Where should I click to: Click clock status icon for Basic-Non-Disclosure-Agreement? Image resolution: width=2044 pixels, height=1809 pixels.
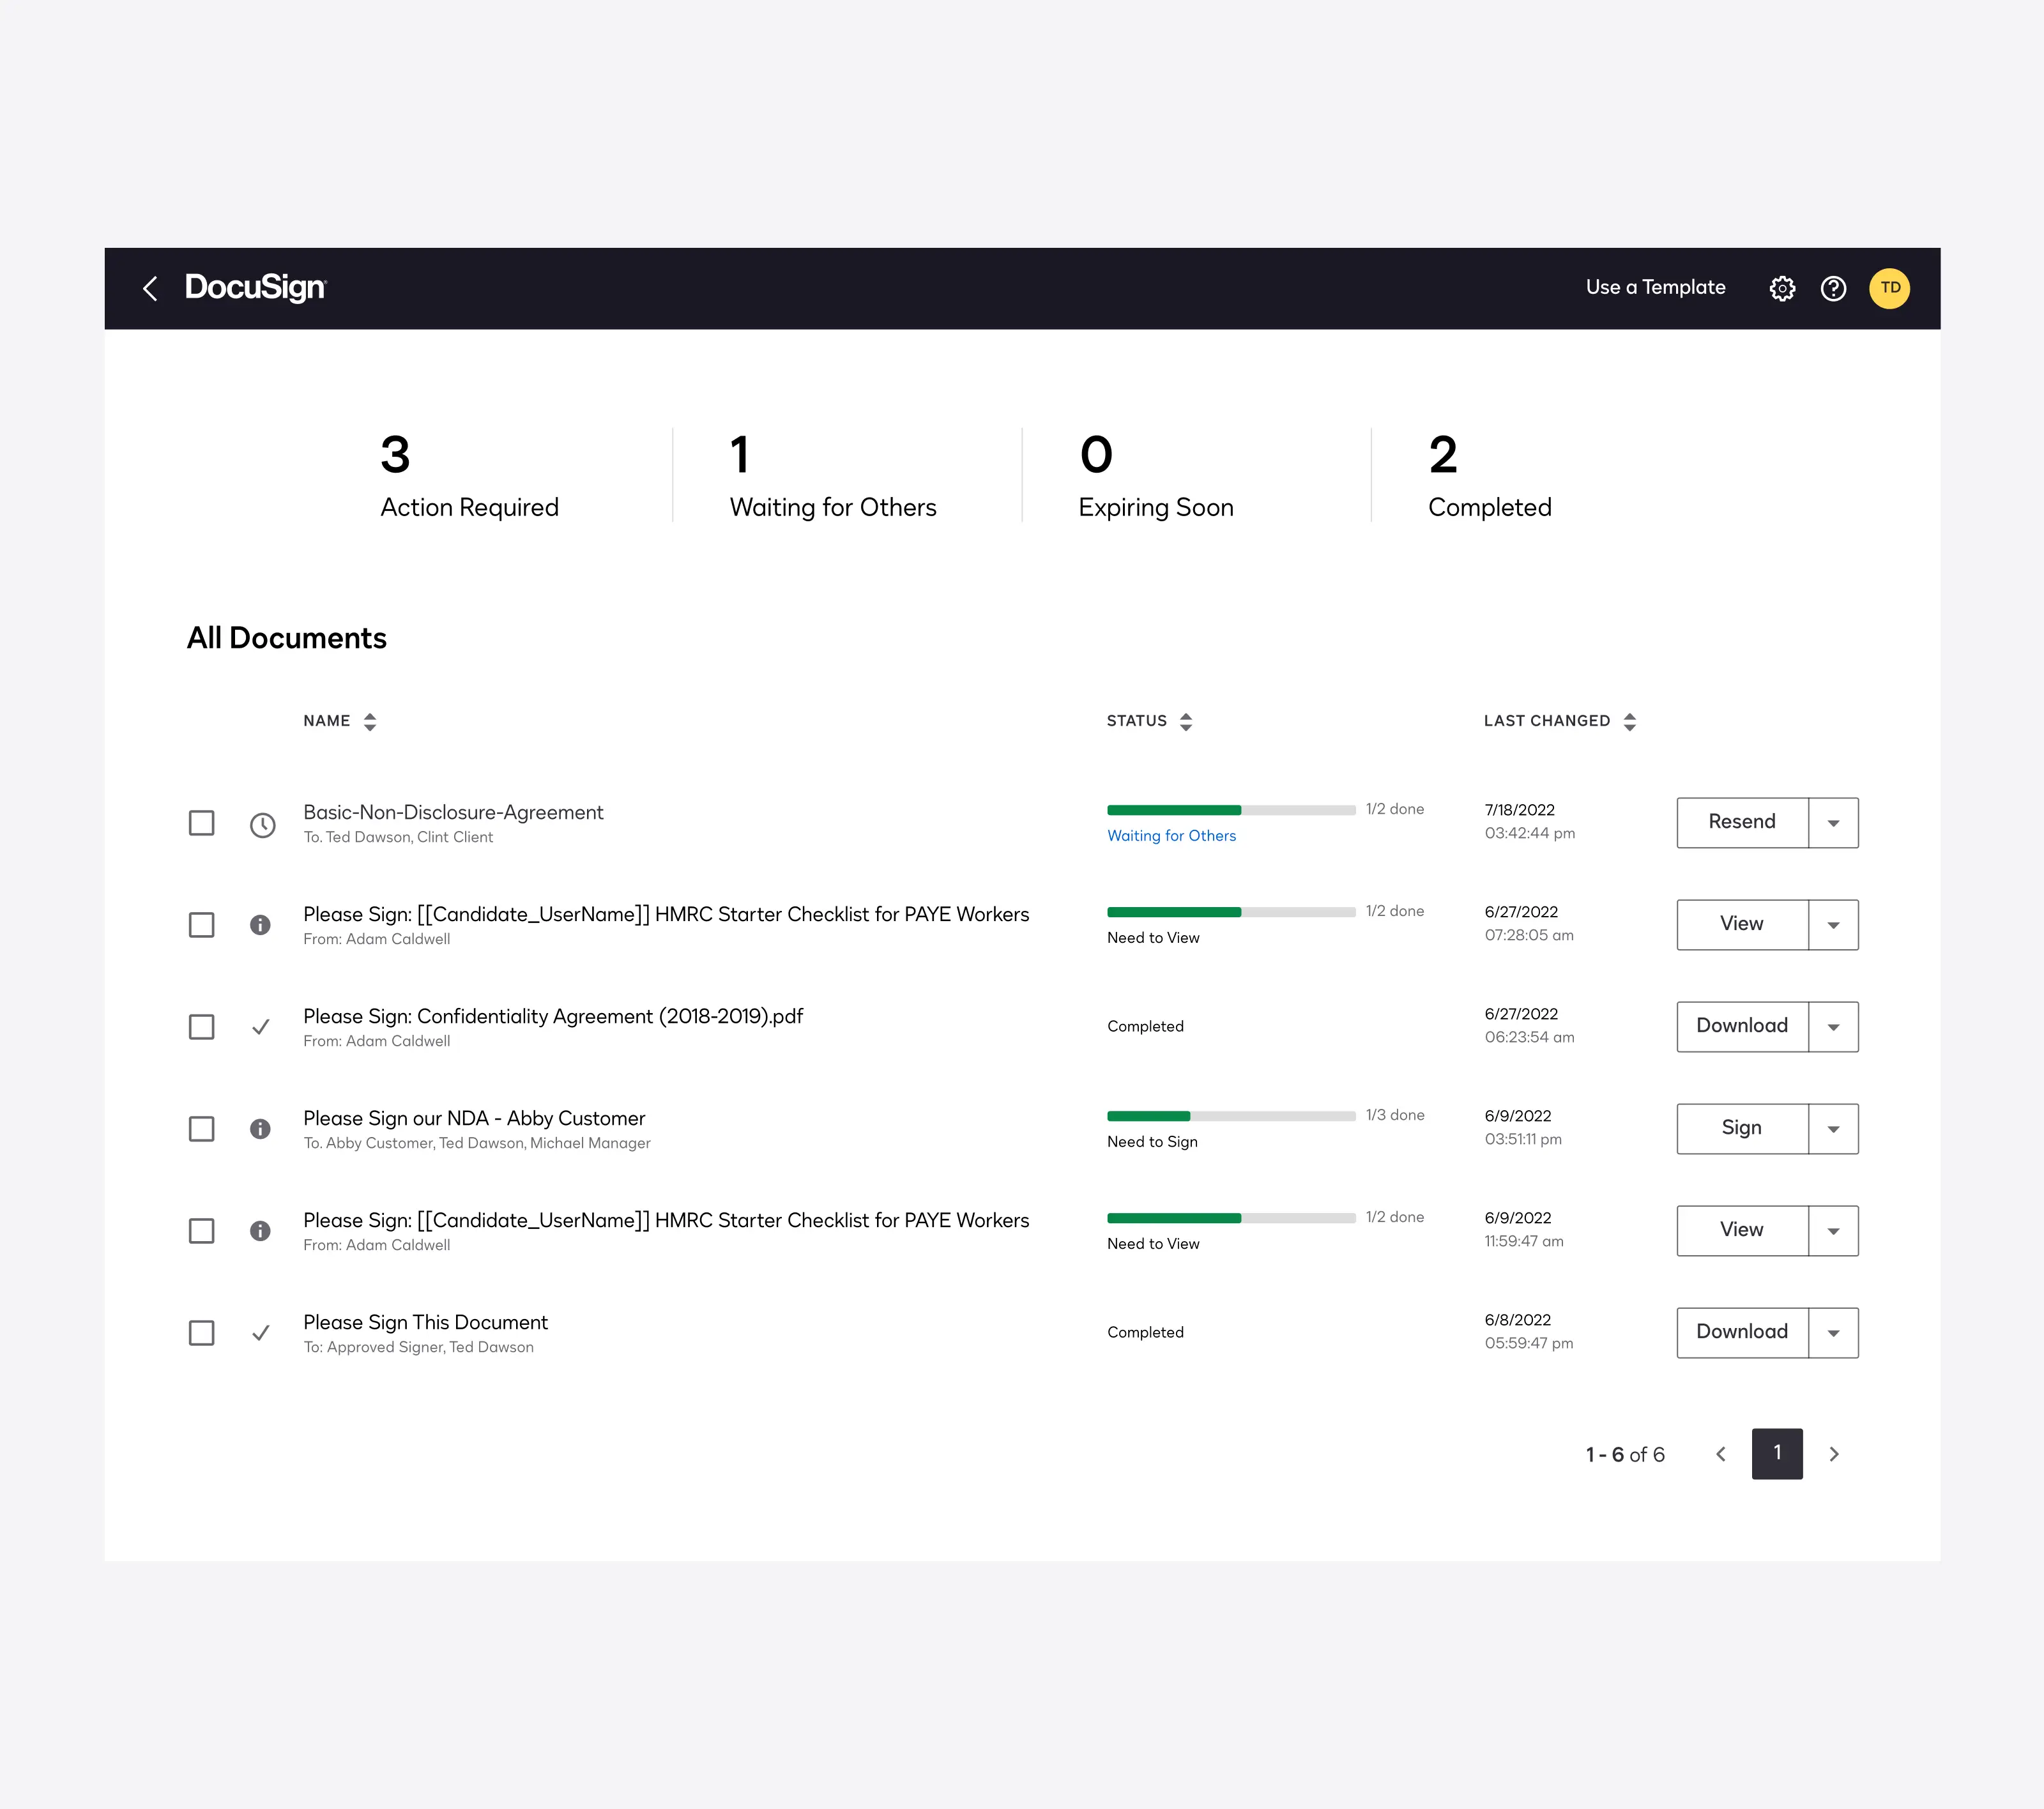click(x=262, y=825)
